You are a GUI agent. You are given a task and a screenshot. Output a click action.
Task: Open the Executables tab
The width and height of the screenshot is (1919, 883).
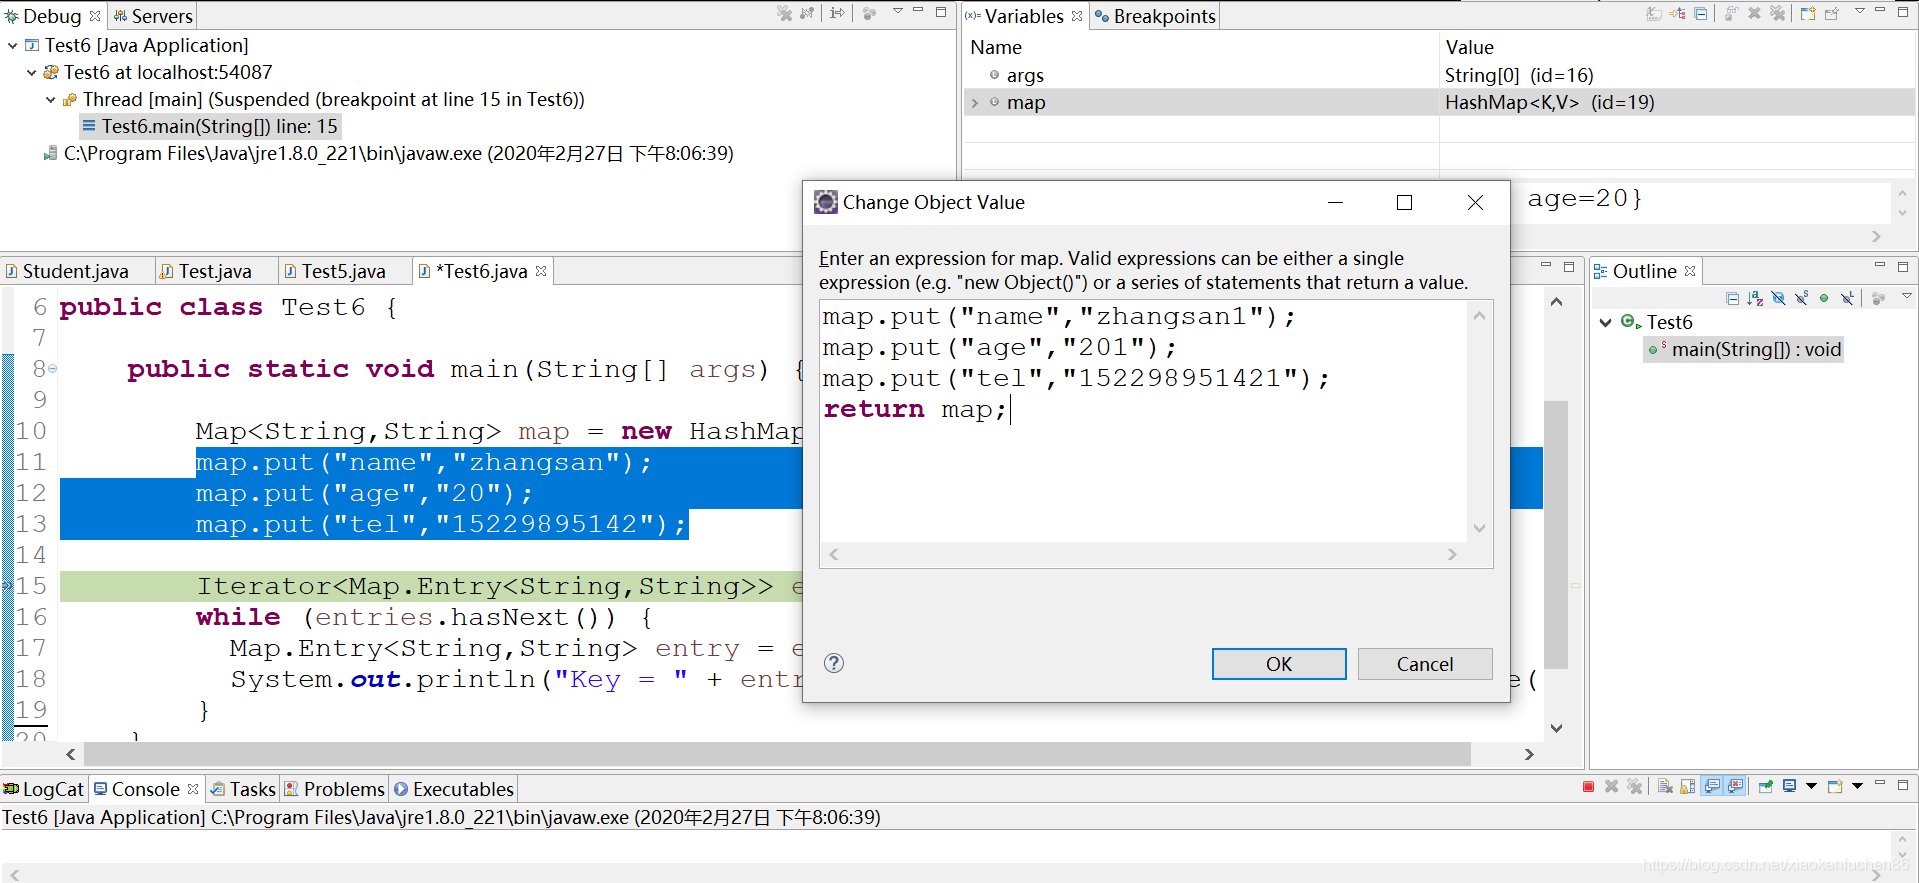(454, 789)
